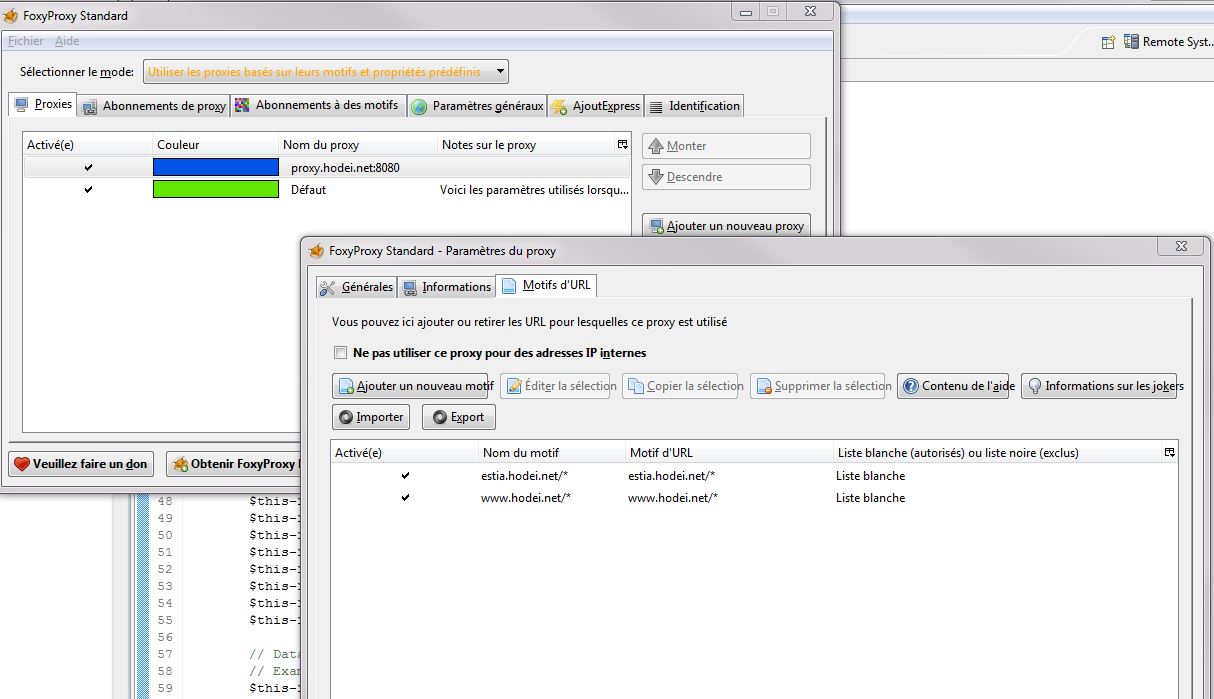Click the green color swatch of Défaut proxy
1214x699 pixels.
216,189
